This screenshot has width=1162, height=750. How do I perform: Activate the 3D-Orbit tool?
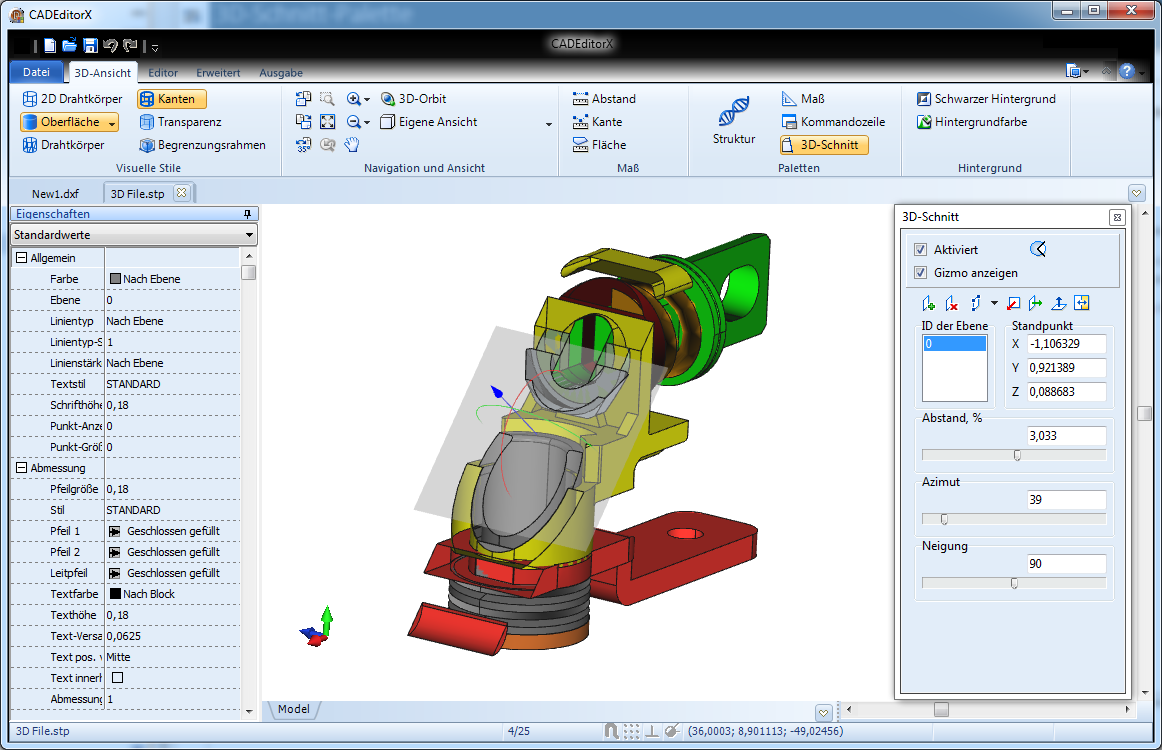413,99
